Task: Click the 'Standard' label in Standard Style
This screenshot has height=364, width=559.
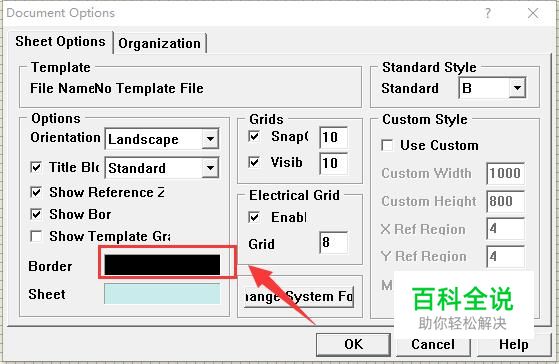Action: click(410, 88)
